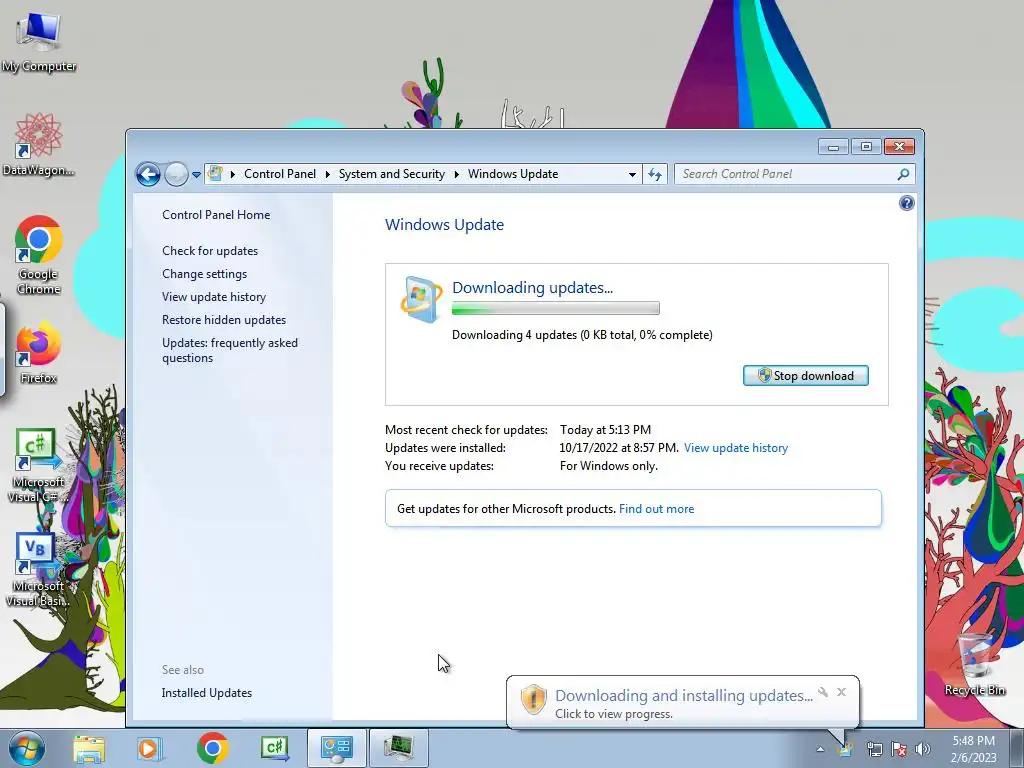Select Microsoft Visual Basic desktop shortcut
1024x768 pixels.
(x=39, y=571)
